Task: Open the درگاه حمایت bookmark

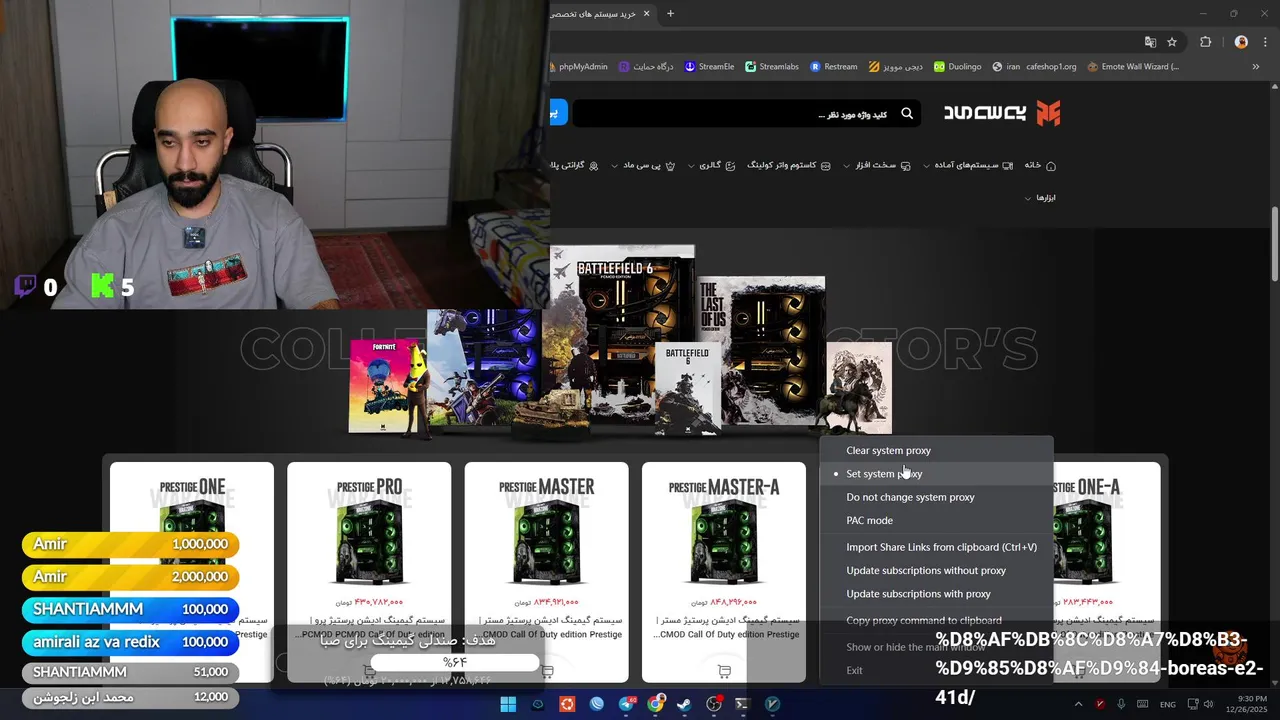Action: tap(646, 67)
